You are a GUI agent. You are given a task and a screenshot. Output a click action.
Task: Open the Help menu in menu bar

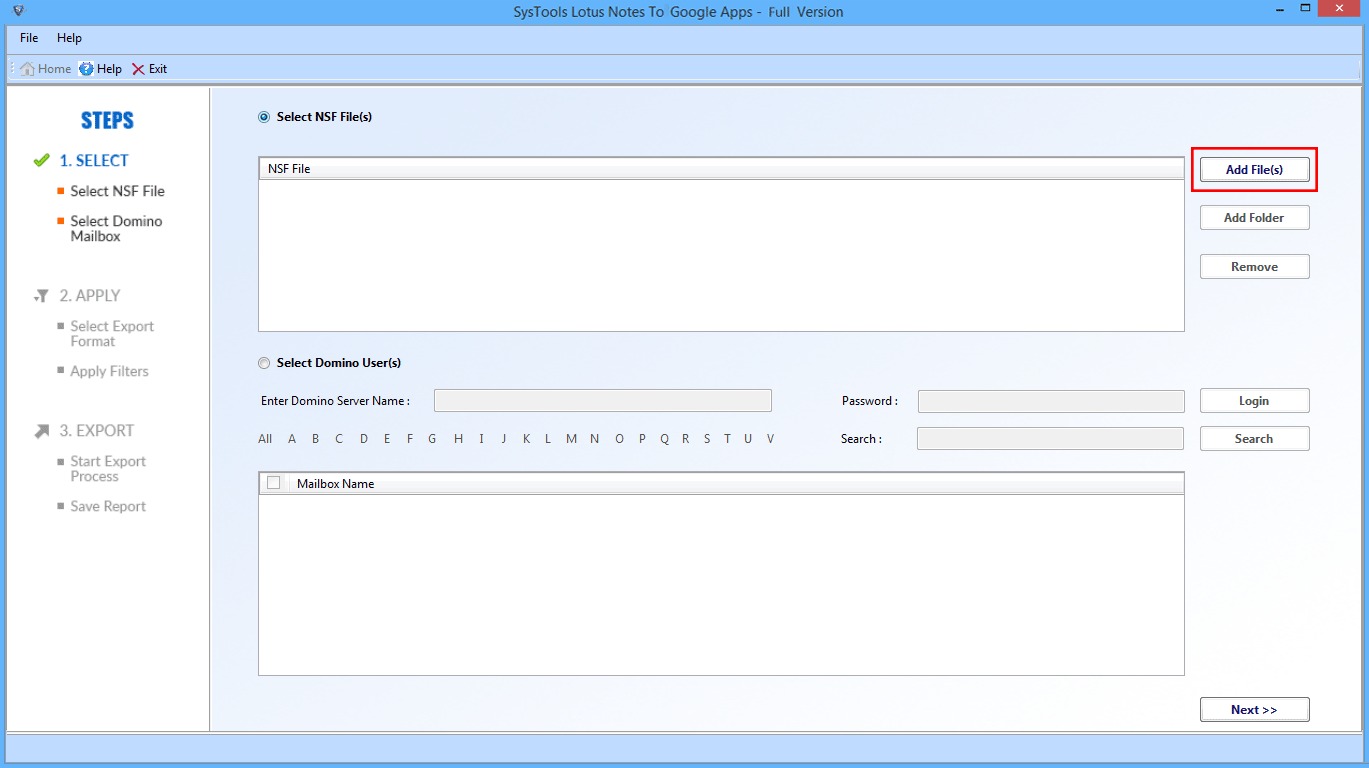point(69,38)
